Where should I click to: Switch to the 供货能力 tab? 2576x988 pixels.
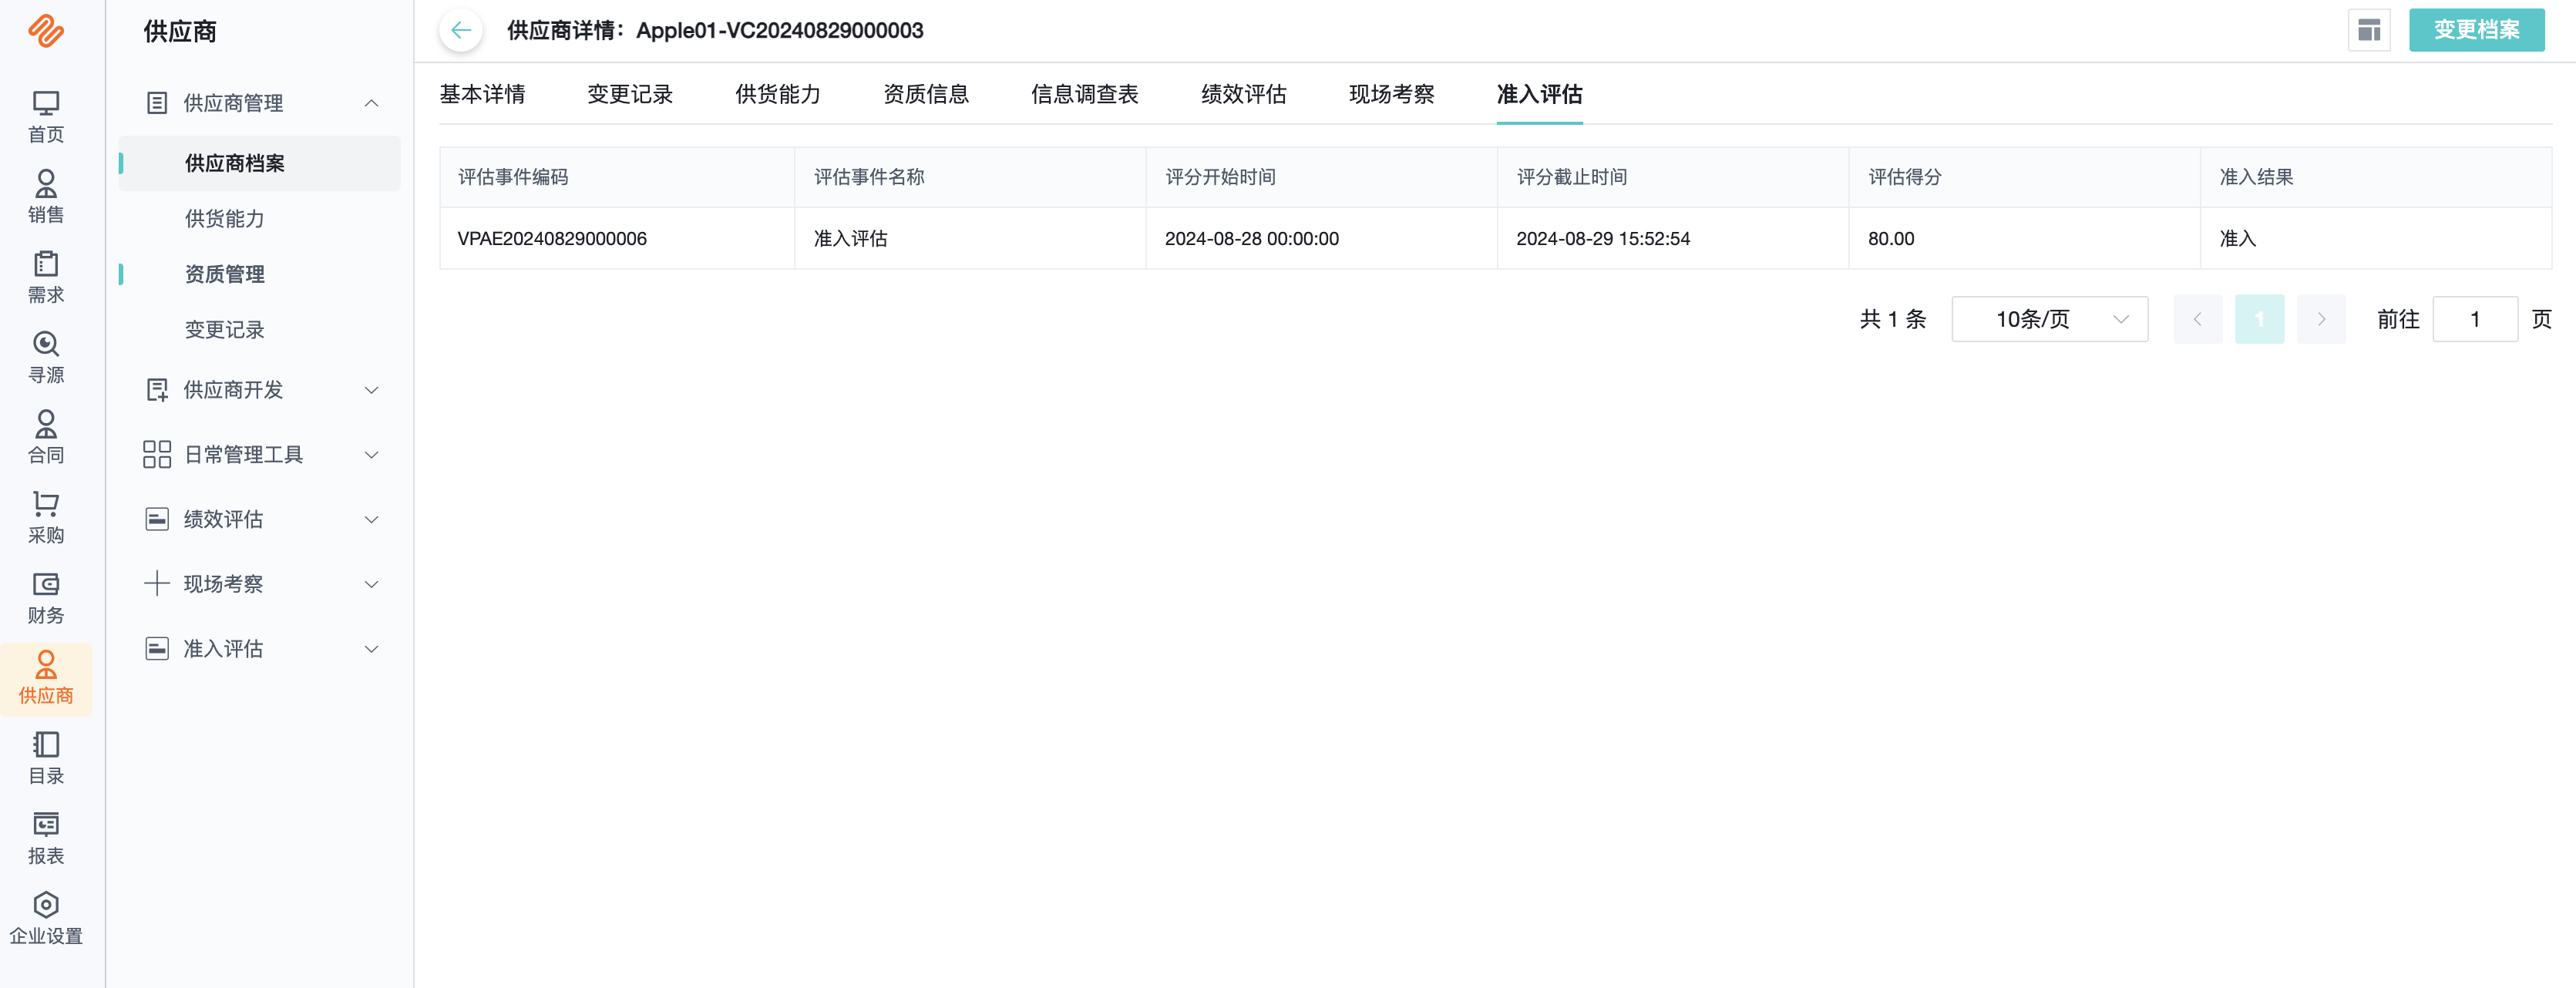[x=778, y=94]
